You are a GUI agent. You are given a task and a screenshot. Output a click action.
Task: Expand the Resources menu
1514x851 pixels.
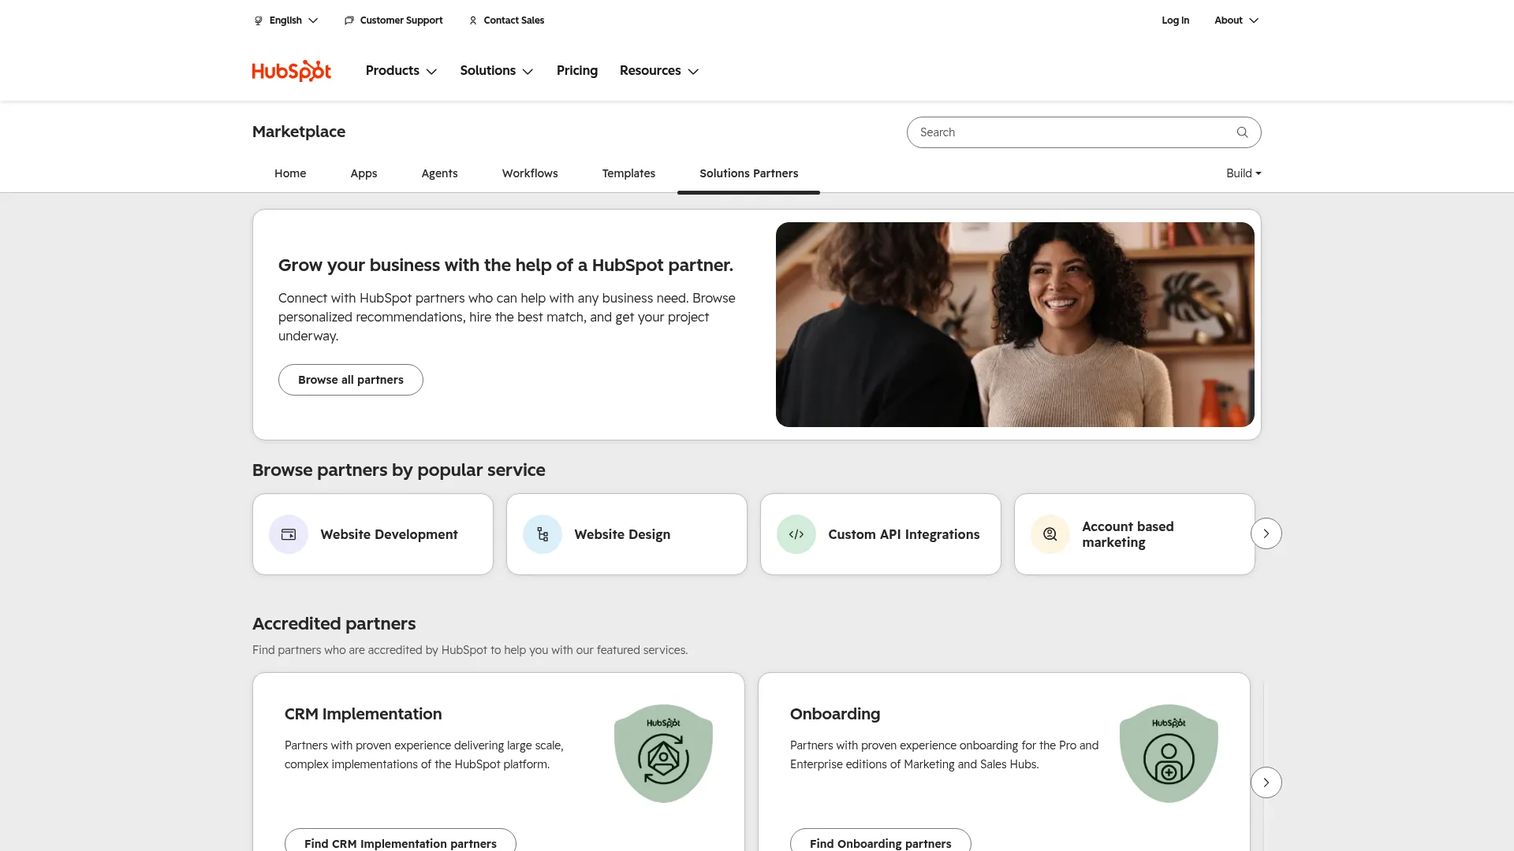point(659,71)
